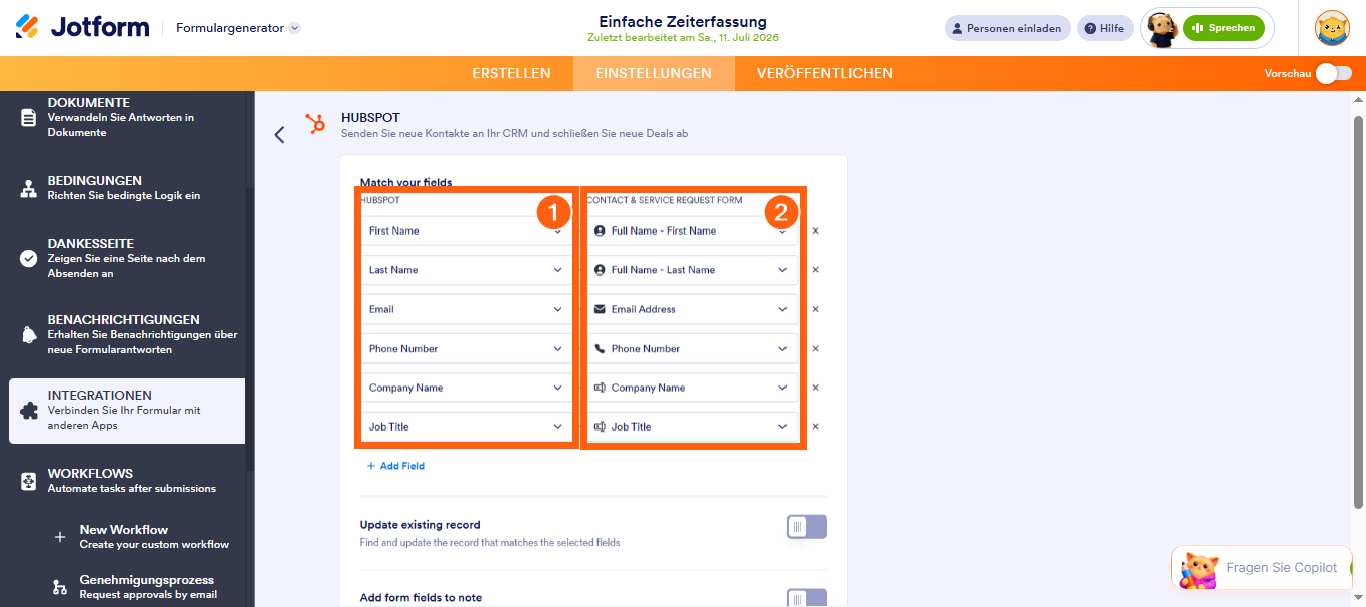Click the Copilot cat icon
The height and width of the screenshot is (607, 1366).
pos(1197,570)
